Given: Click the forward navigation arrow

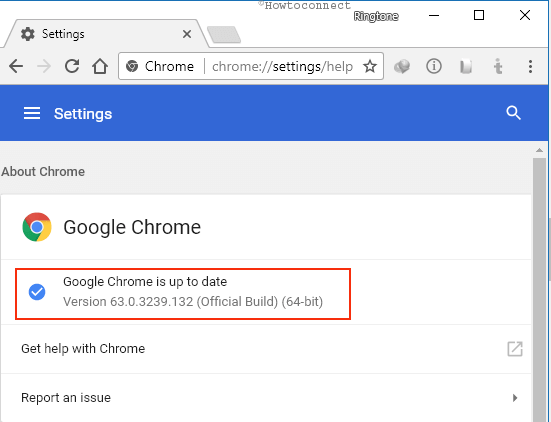Looking at the screenshot, I should pyautogui.click(x=44, y=66).
